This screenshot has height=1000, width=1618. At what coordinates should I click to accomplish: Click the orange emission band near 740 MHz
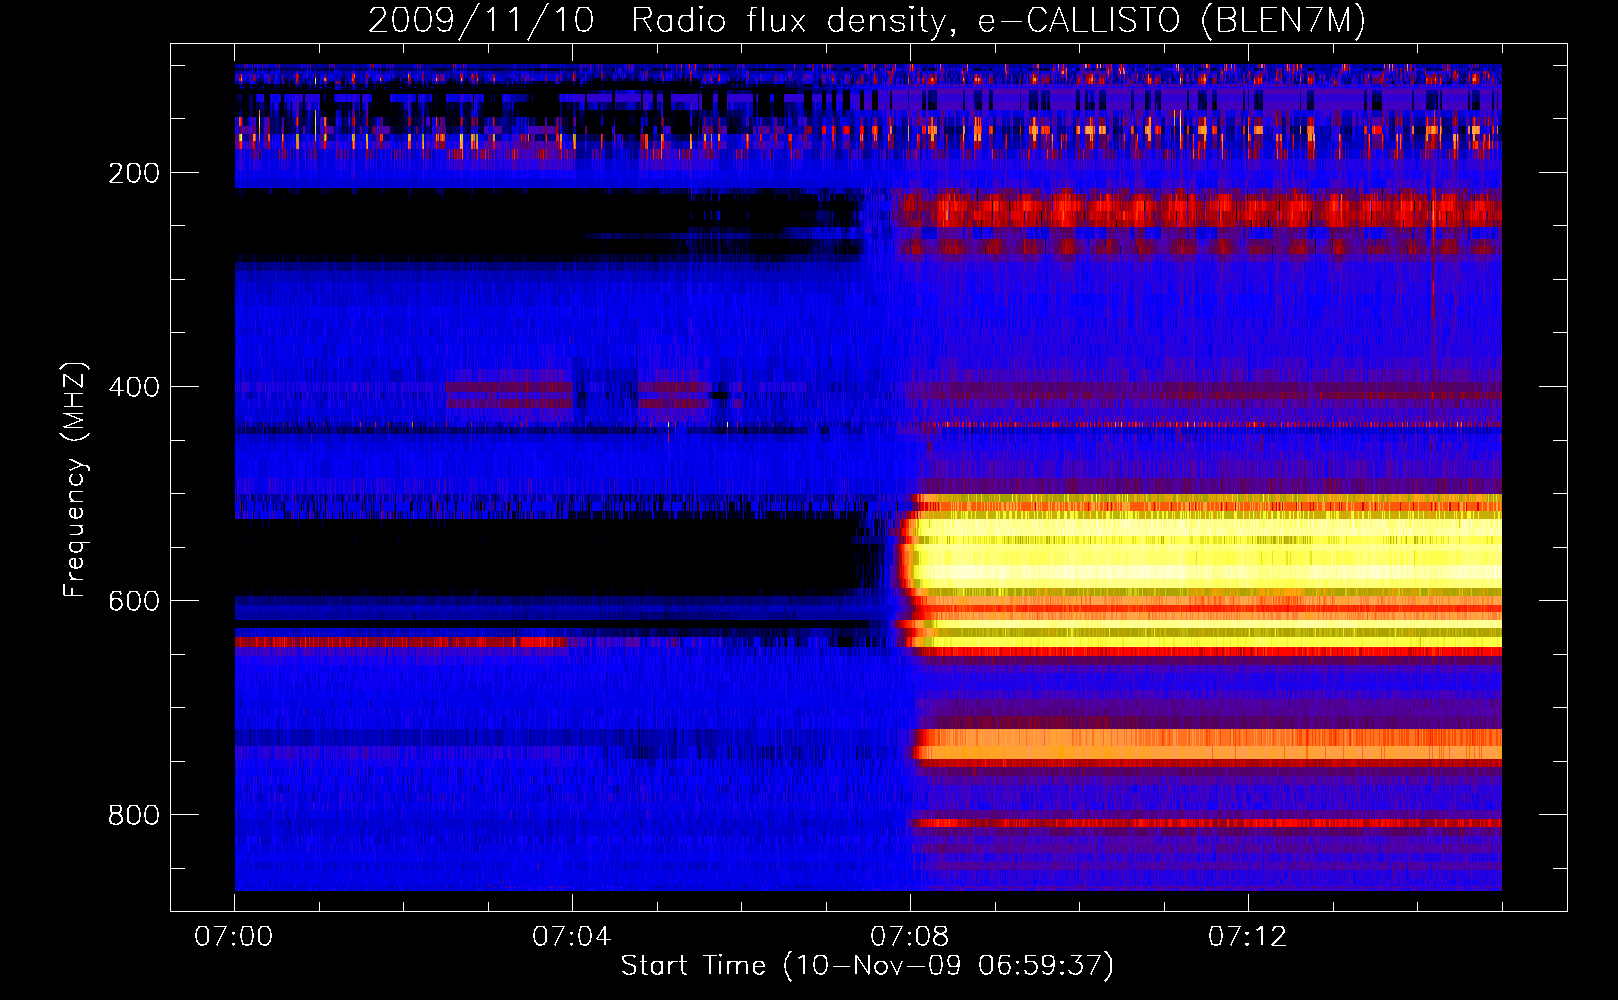1208,745
